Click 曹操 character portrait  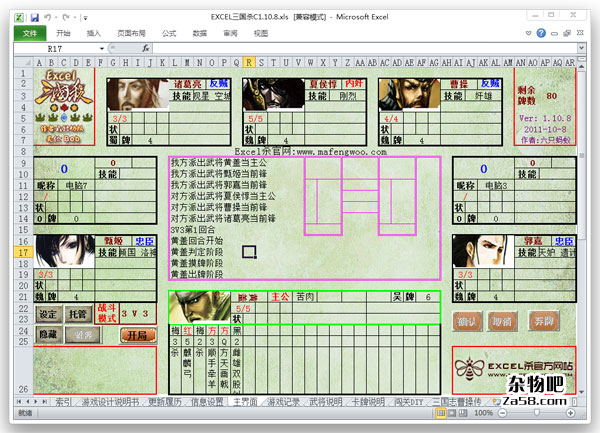pos(409,94)
